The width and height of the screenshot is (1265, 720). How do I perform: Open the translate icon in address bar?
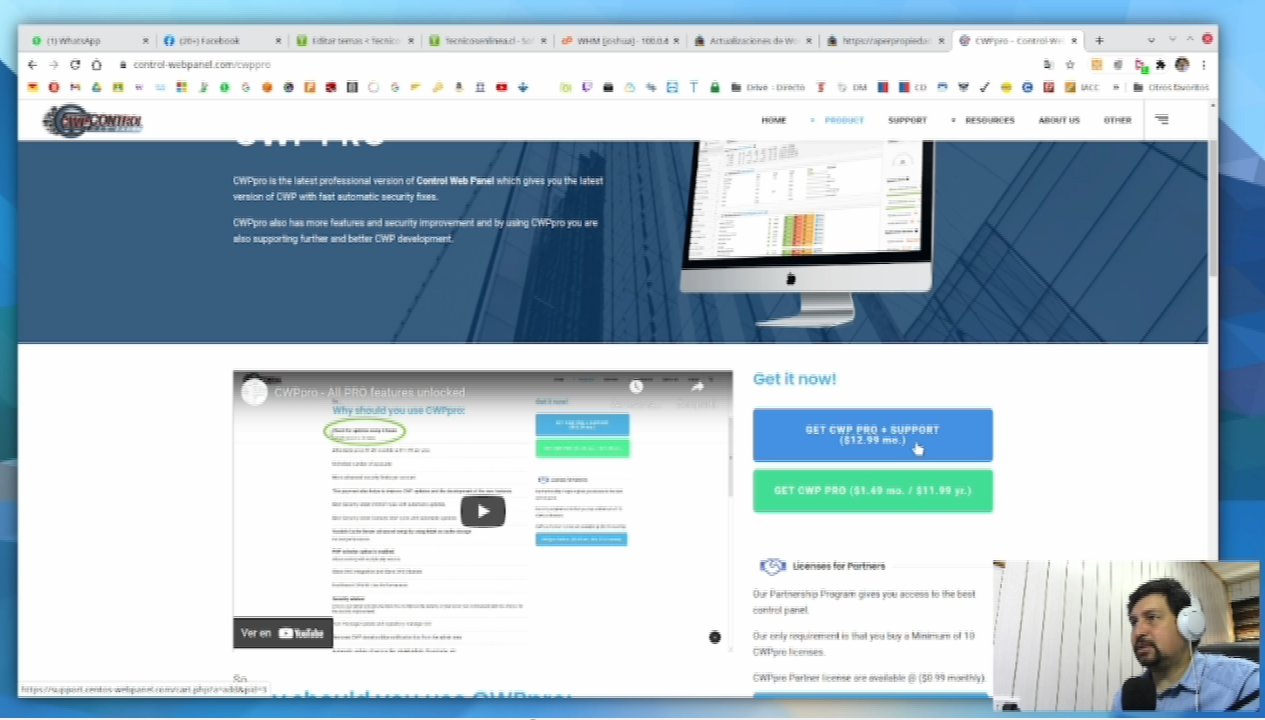[1048, 64]
